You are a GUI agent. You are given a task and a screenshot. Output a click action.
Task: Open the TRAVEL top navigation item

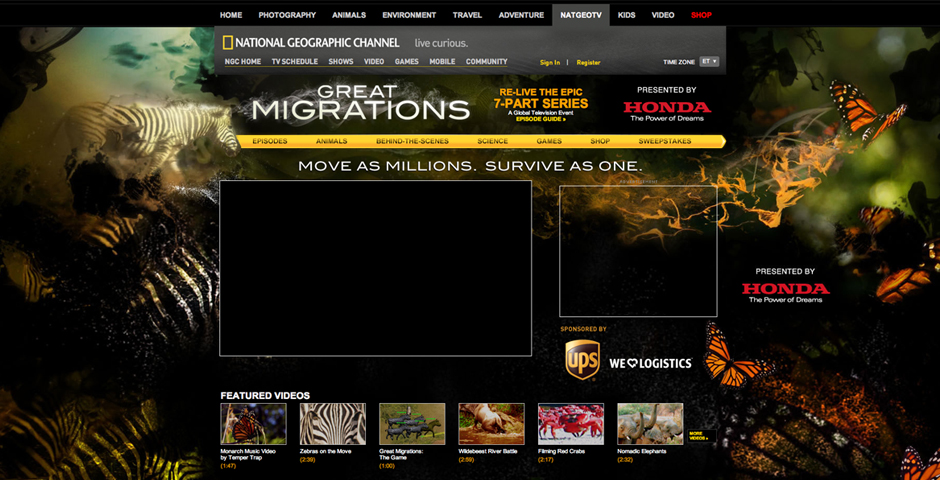(x=467, y=15)
